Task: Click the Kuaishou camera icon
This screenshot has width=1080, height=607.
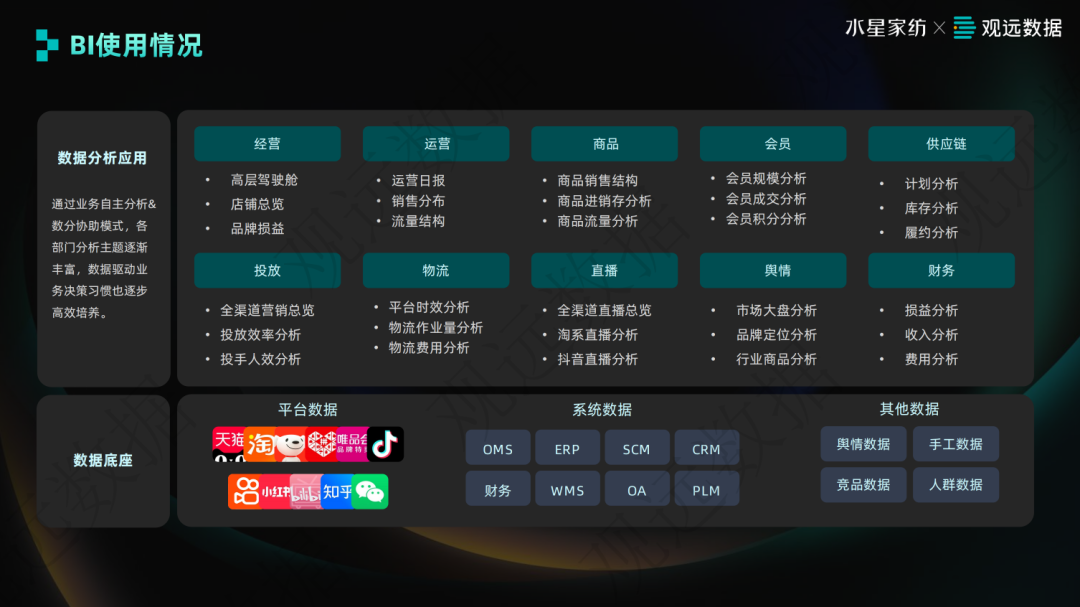Action: pyautogui.click(x=245, y=491)
